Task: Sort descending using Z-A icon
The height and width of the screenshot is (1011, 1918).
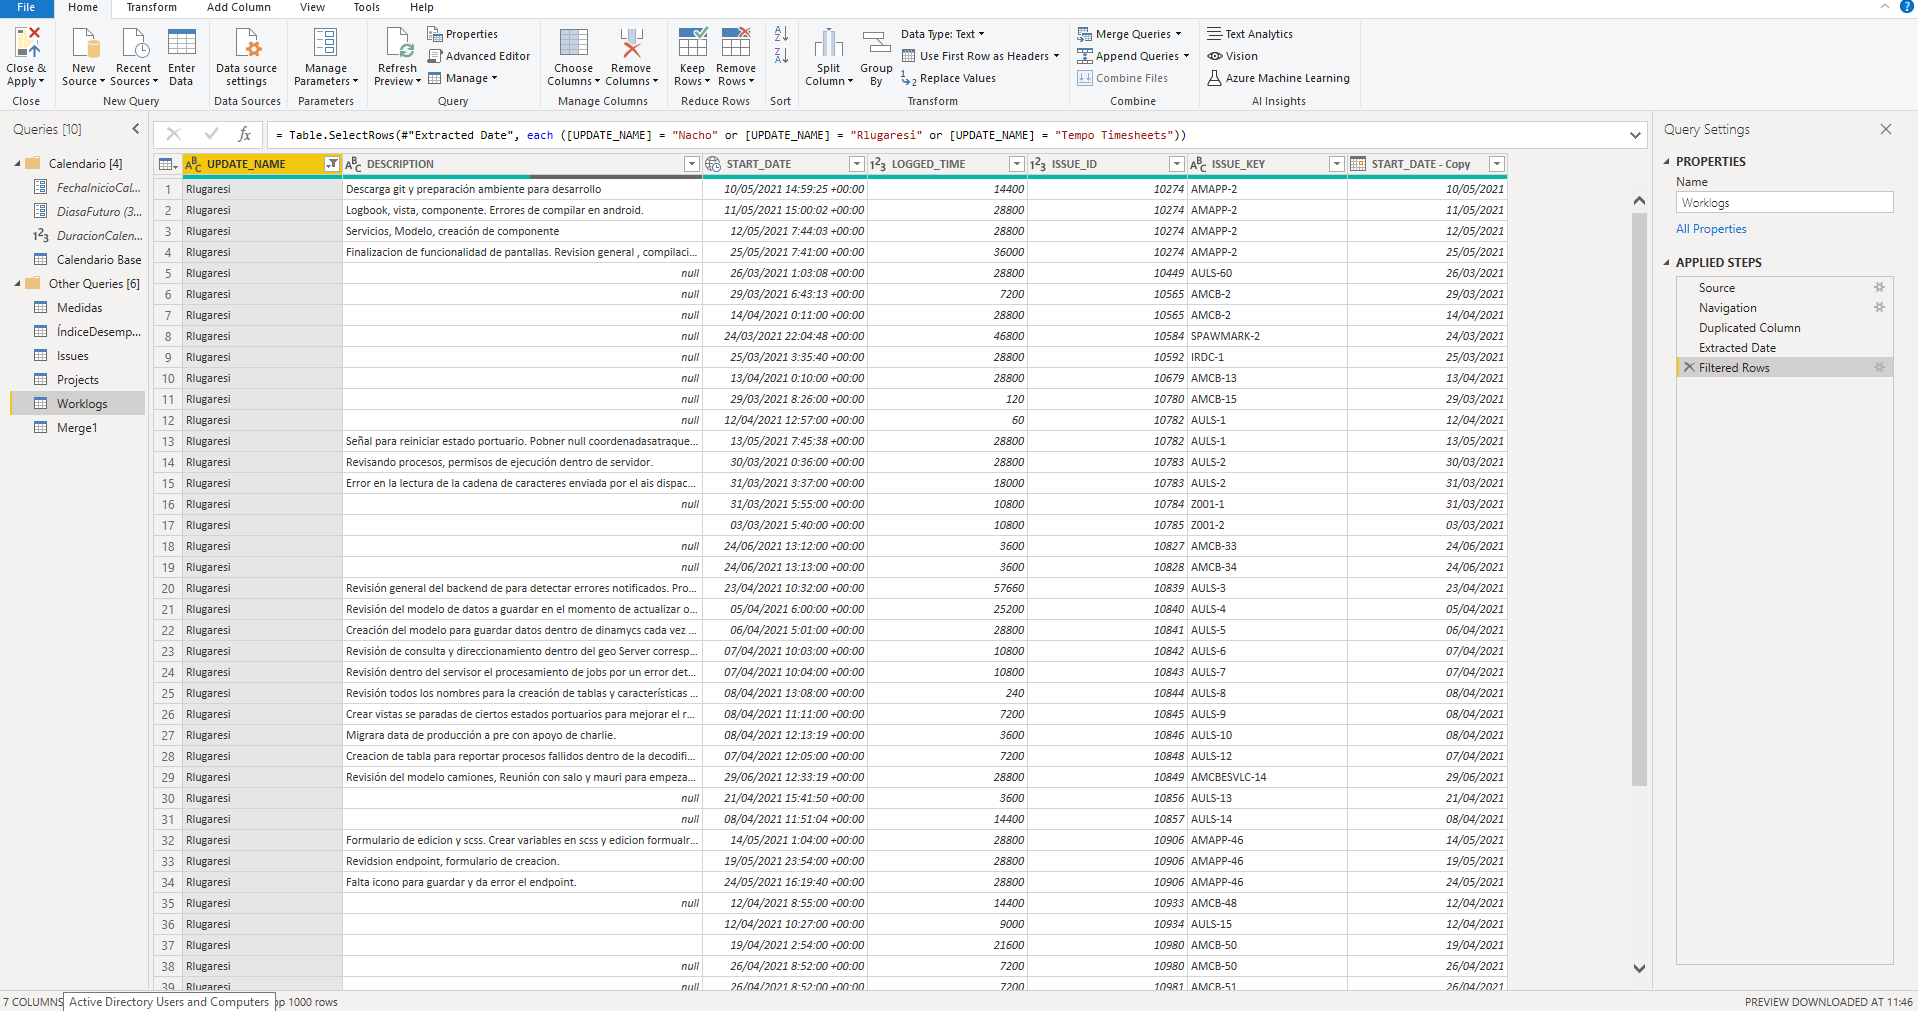Action: [x=781, y=56]
